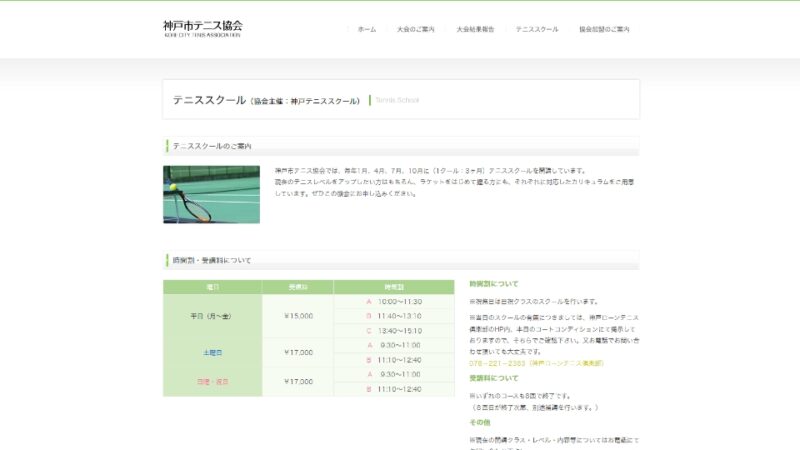Click the gray 'Tennis School' subtitle
The height and width of the screenshot is (450, 800).
[397, 100]
